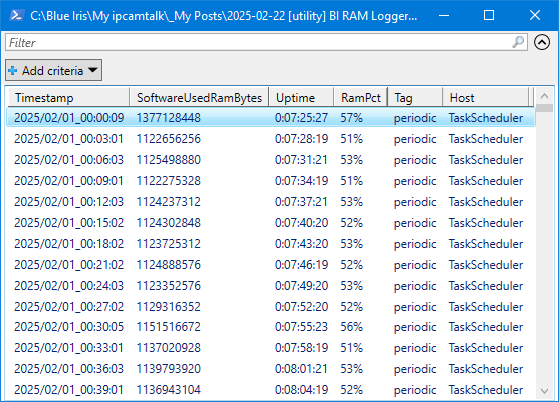Image resolution: width=559 pixels, height=402 pixels.
Task: Click RAM bytes value 1377128448
Action: (x=169, y=118)
